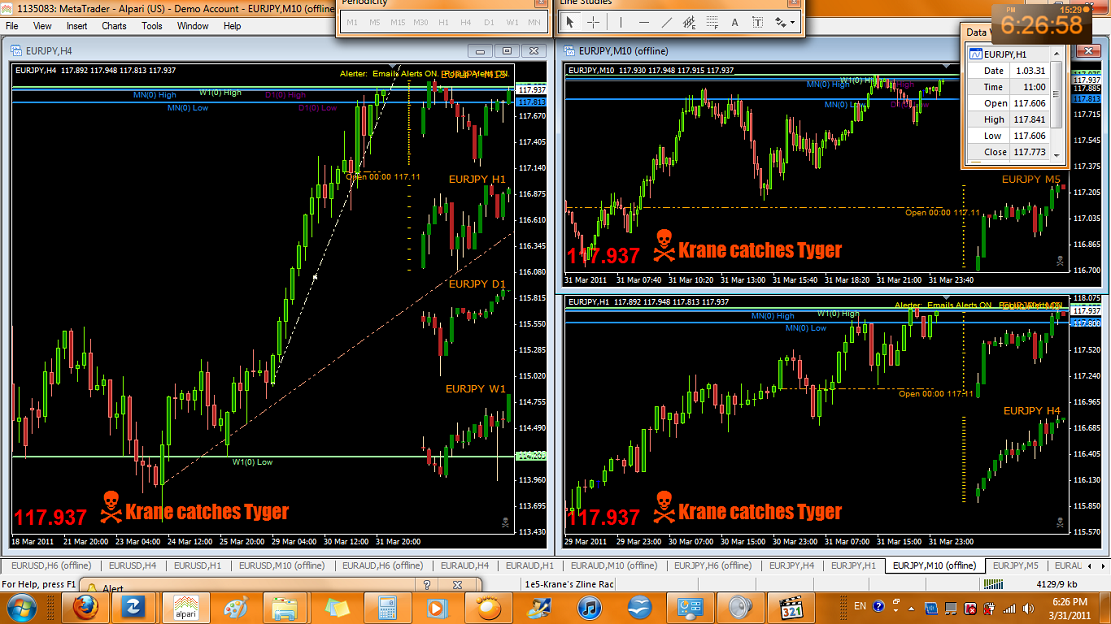The height and width of the screenshot is (624, 1111).
Task: Click the EURJPY,M10 (offline) chart window icon
Action: (x=569, y=51)
